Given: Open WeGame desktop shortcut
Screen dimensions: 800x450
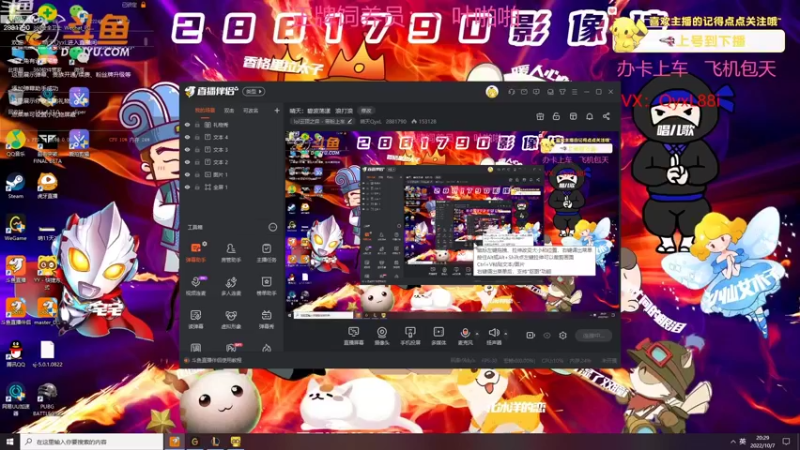Looking at the screenshot, I should coord(15,228).
